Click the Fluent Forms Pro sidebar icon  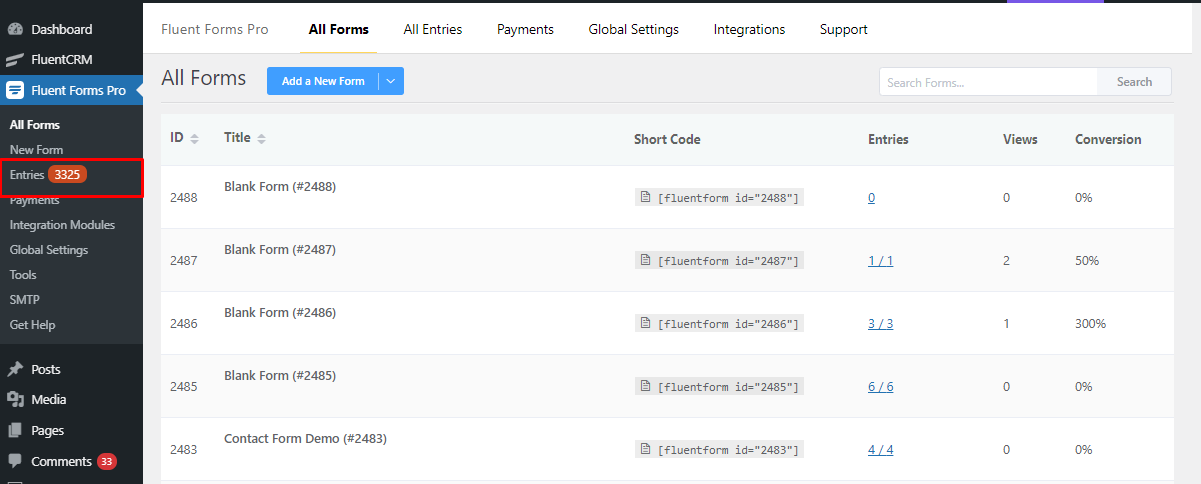point(15,90)
